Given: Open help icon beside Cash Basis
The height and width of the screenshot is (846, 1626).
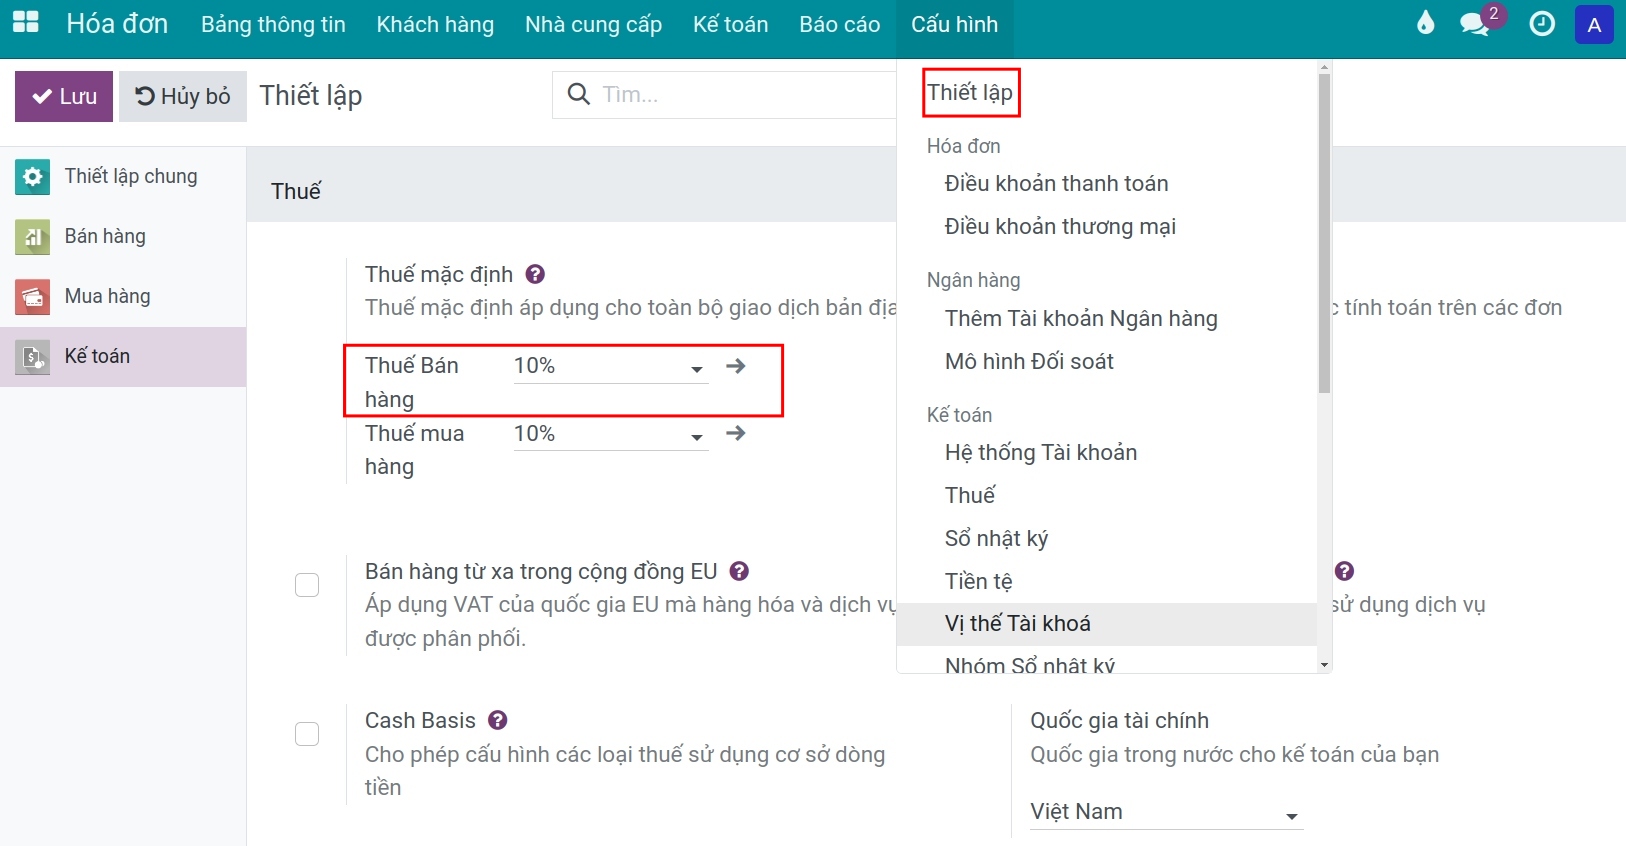Looking at the screenshot, I should point(498,720).
